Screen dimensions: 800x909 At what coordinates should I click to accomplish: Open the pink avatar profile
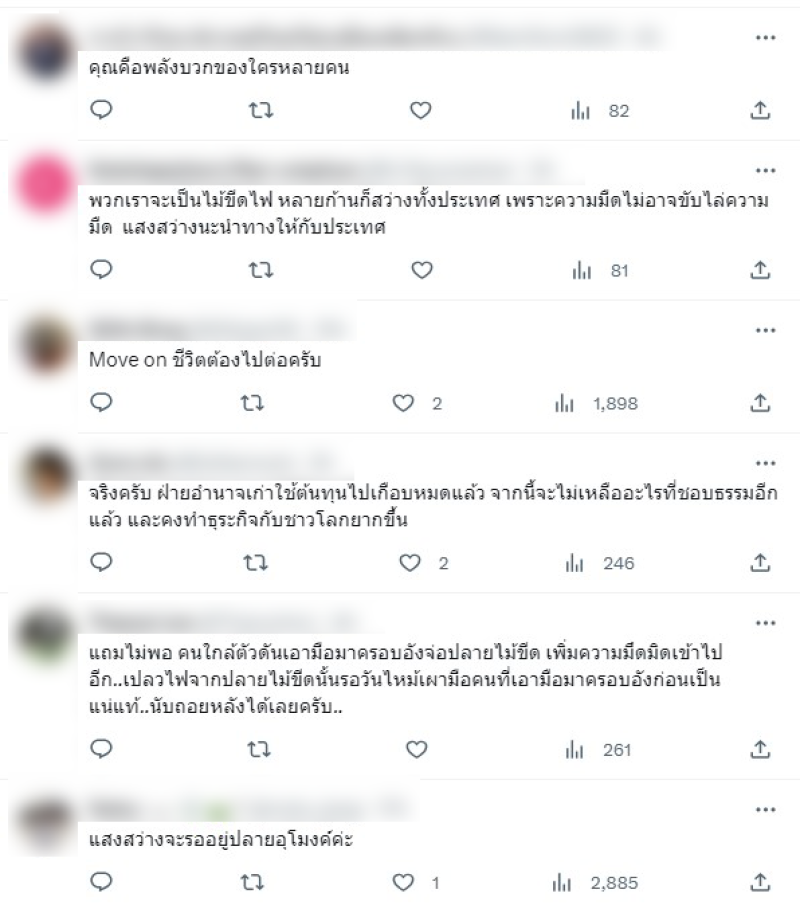coord(45,184)
